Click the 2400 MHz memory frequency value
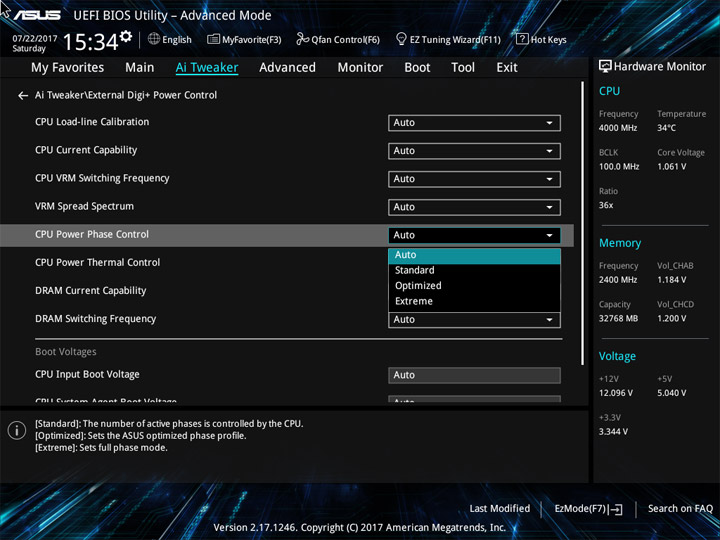Image resolution: width=720 pixels, height=540 pixels. pyautogui.click(x=618, y=280)
